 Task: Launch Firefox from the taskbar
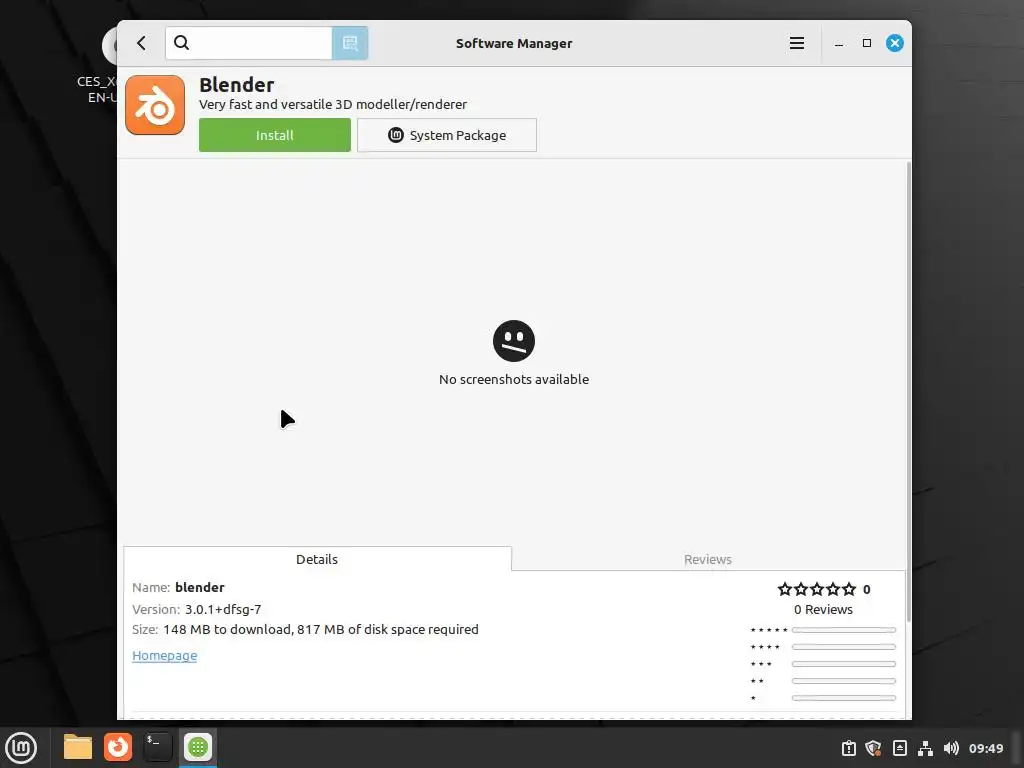[118, 747]
